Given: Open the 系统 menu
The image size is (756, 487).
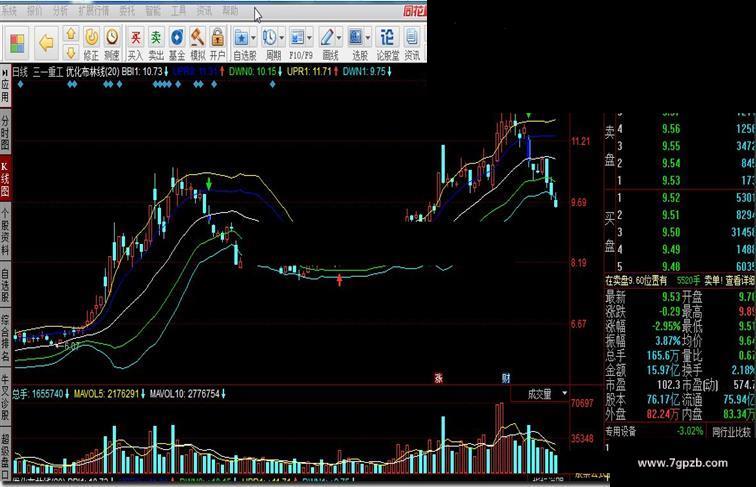Looking at the screenshot, I should 9,11.
